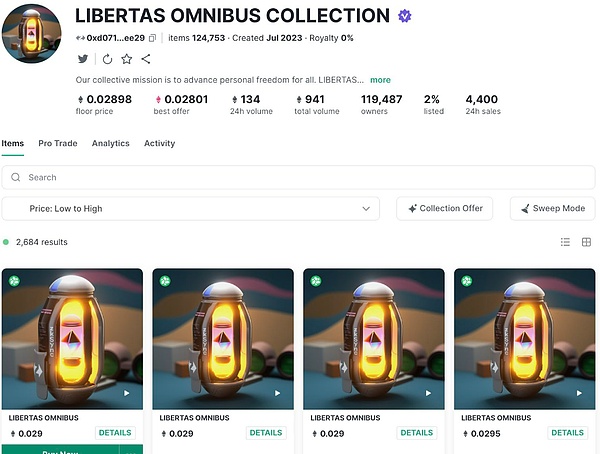Viewport: 600px width, 454px height.
Task: Open DETAILS for the 0.0295 priced NFT
Action: point(567,433)
